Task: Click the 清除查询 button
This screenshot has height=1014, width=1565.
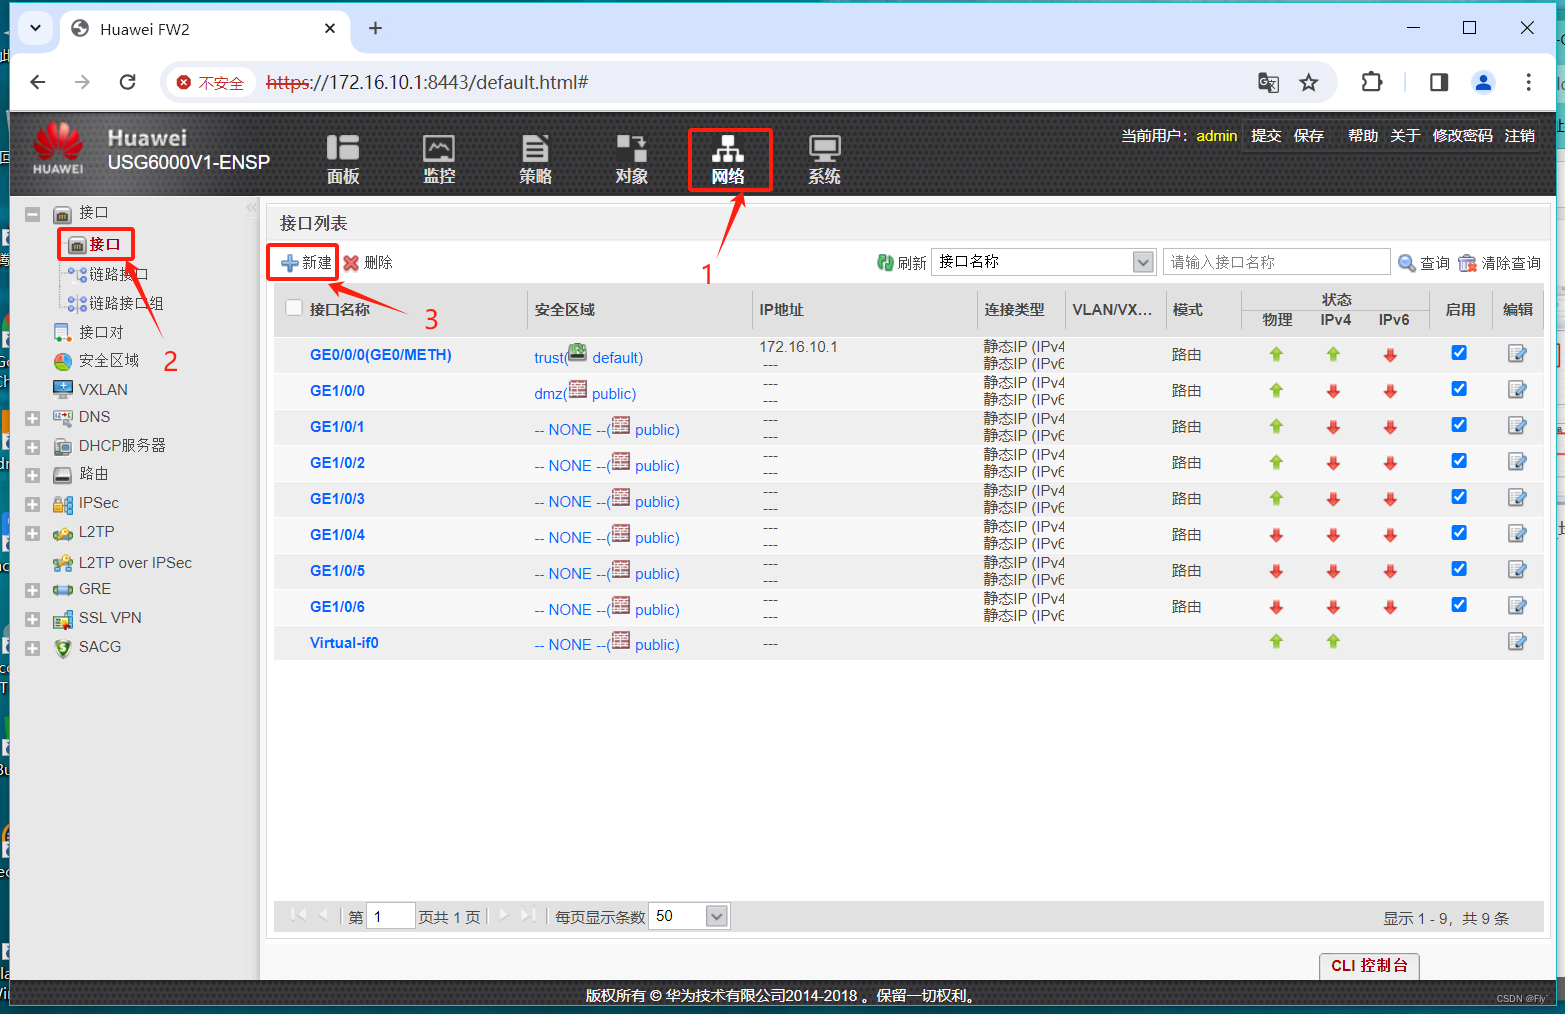Action: point(1499,262)
